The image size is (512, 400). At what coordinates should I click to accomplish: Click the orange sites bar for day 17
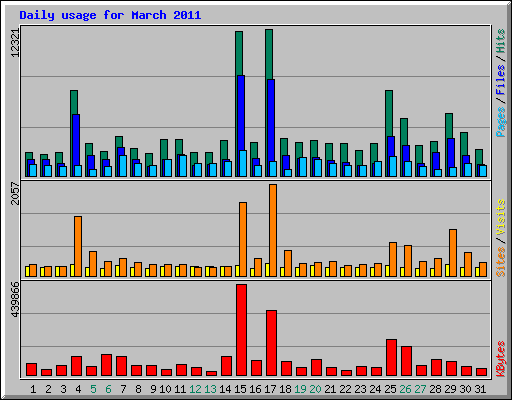click(273, 230)
